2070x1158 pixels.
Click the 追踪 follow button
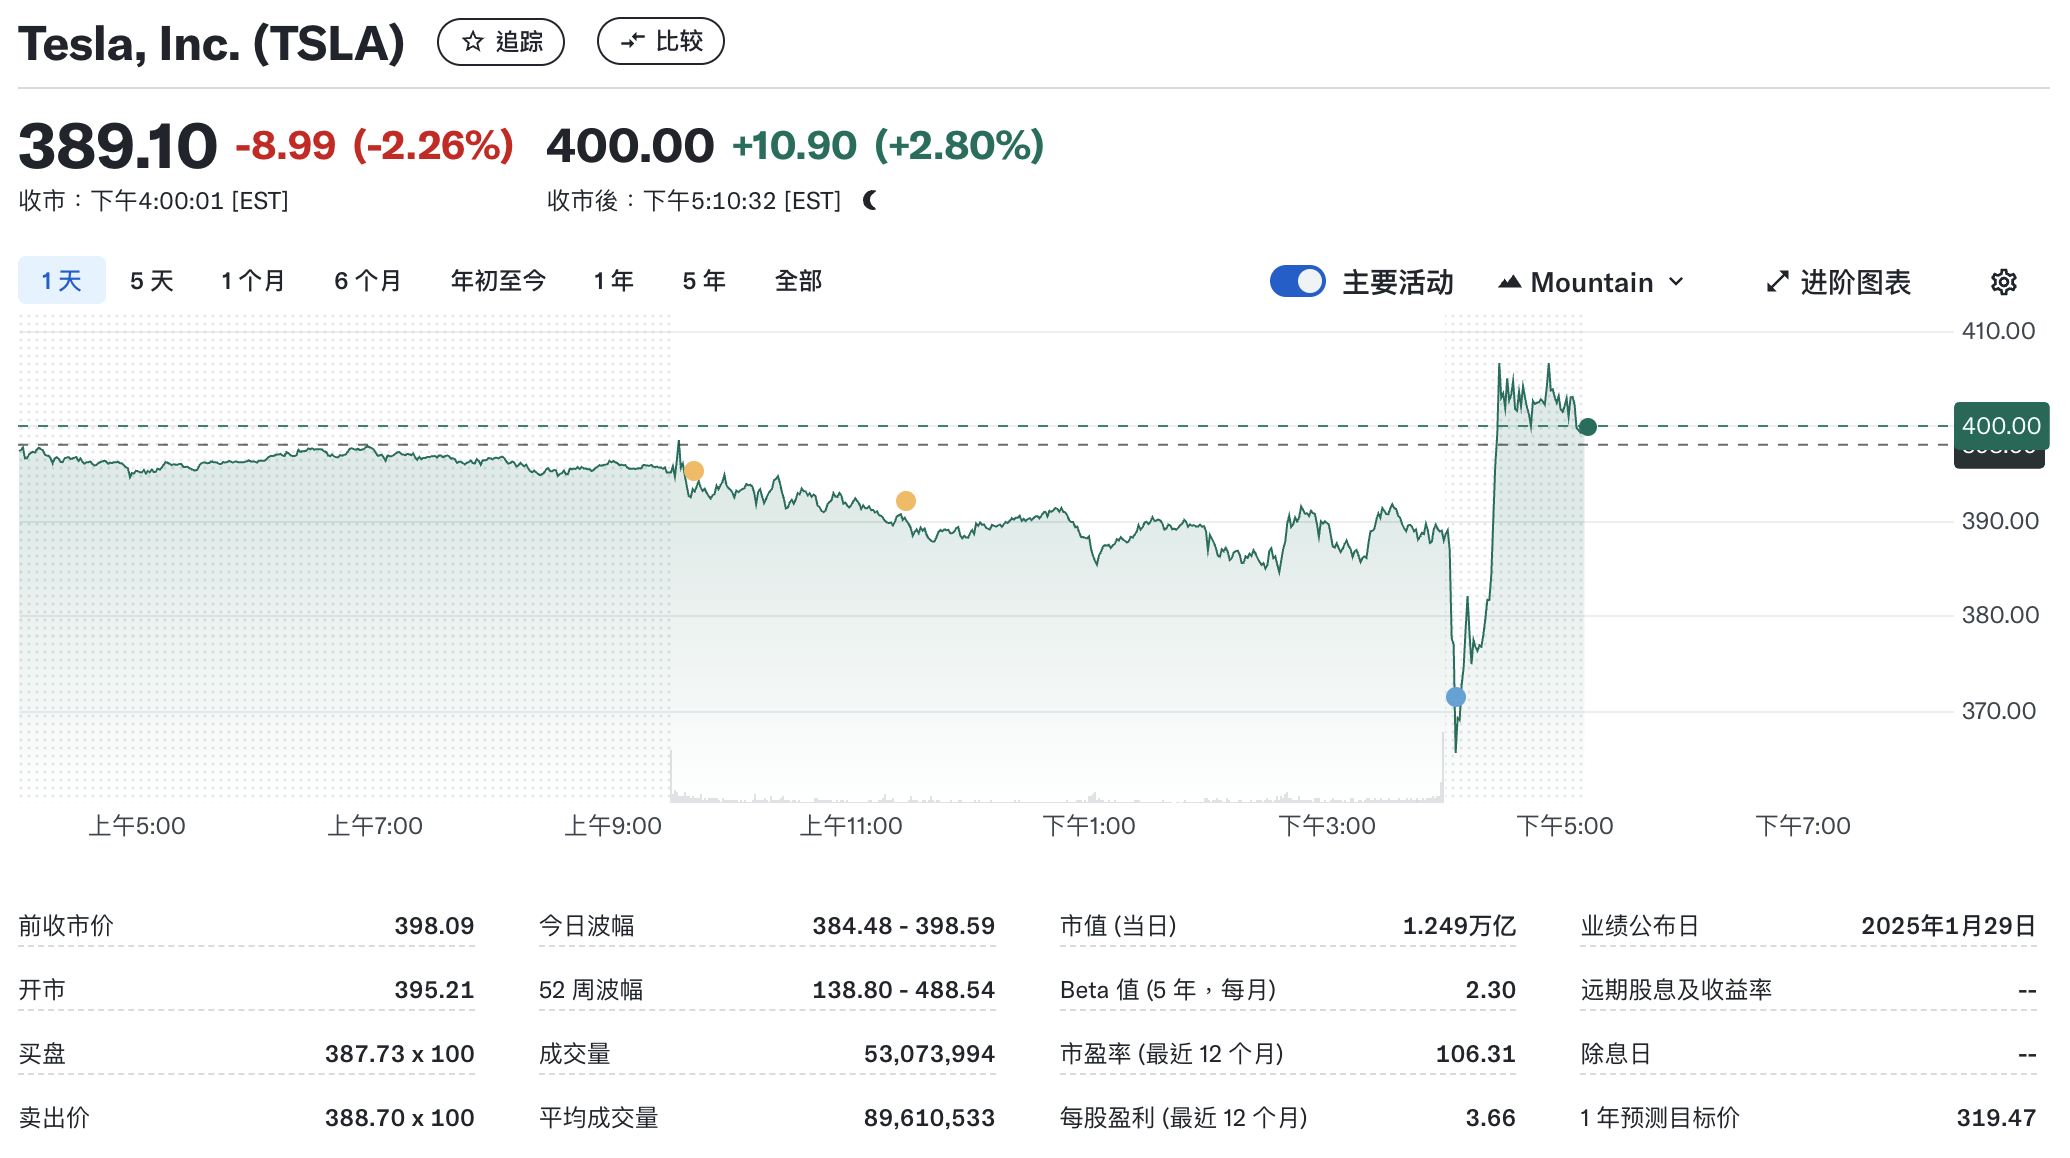(501, 41)
